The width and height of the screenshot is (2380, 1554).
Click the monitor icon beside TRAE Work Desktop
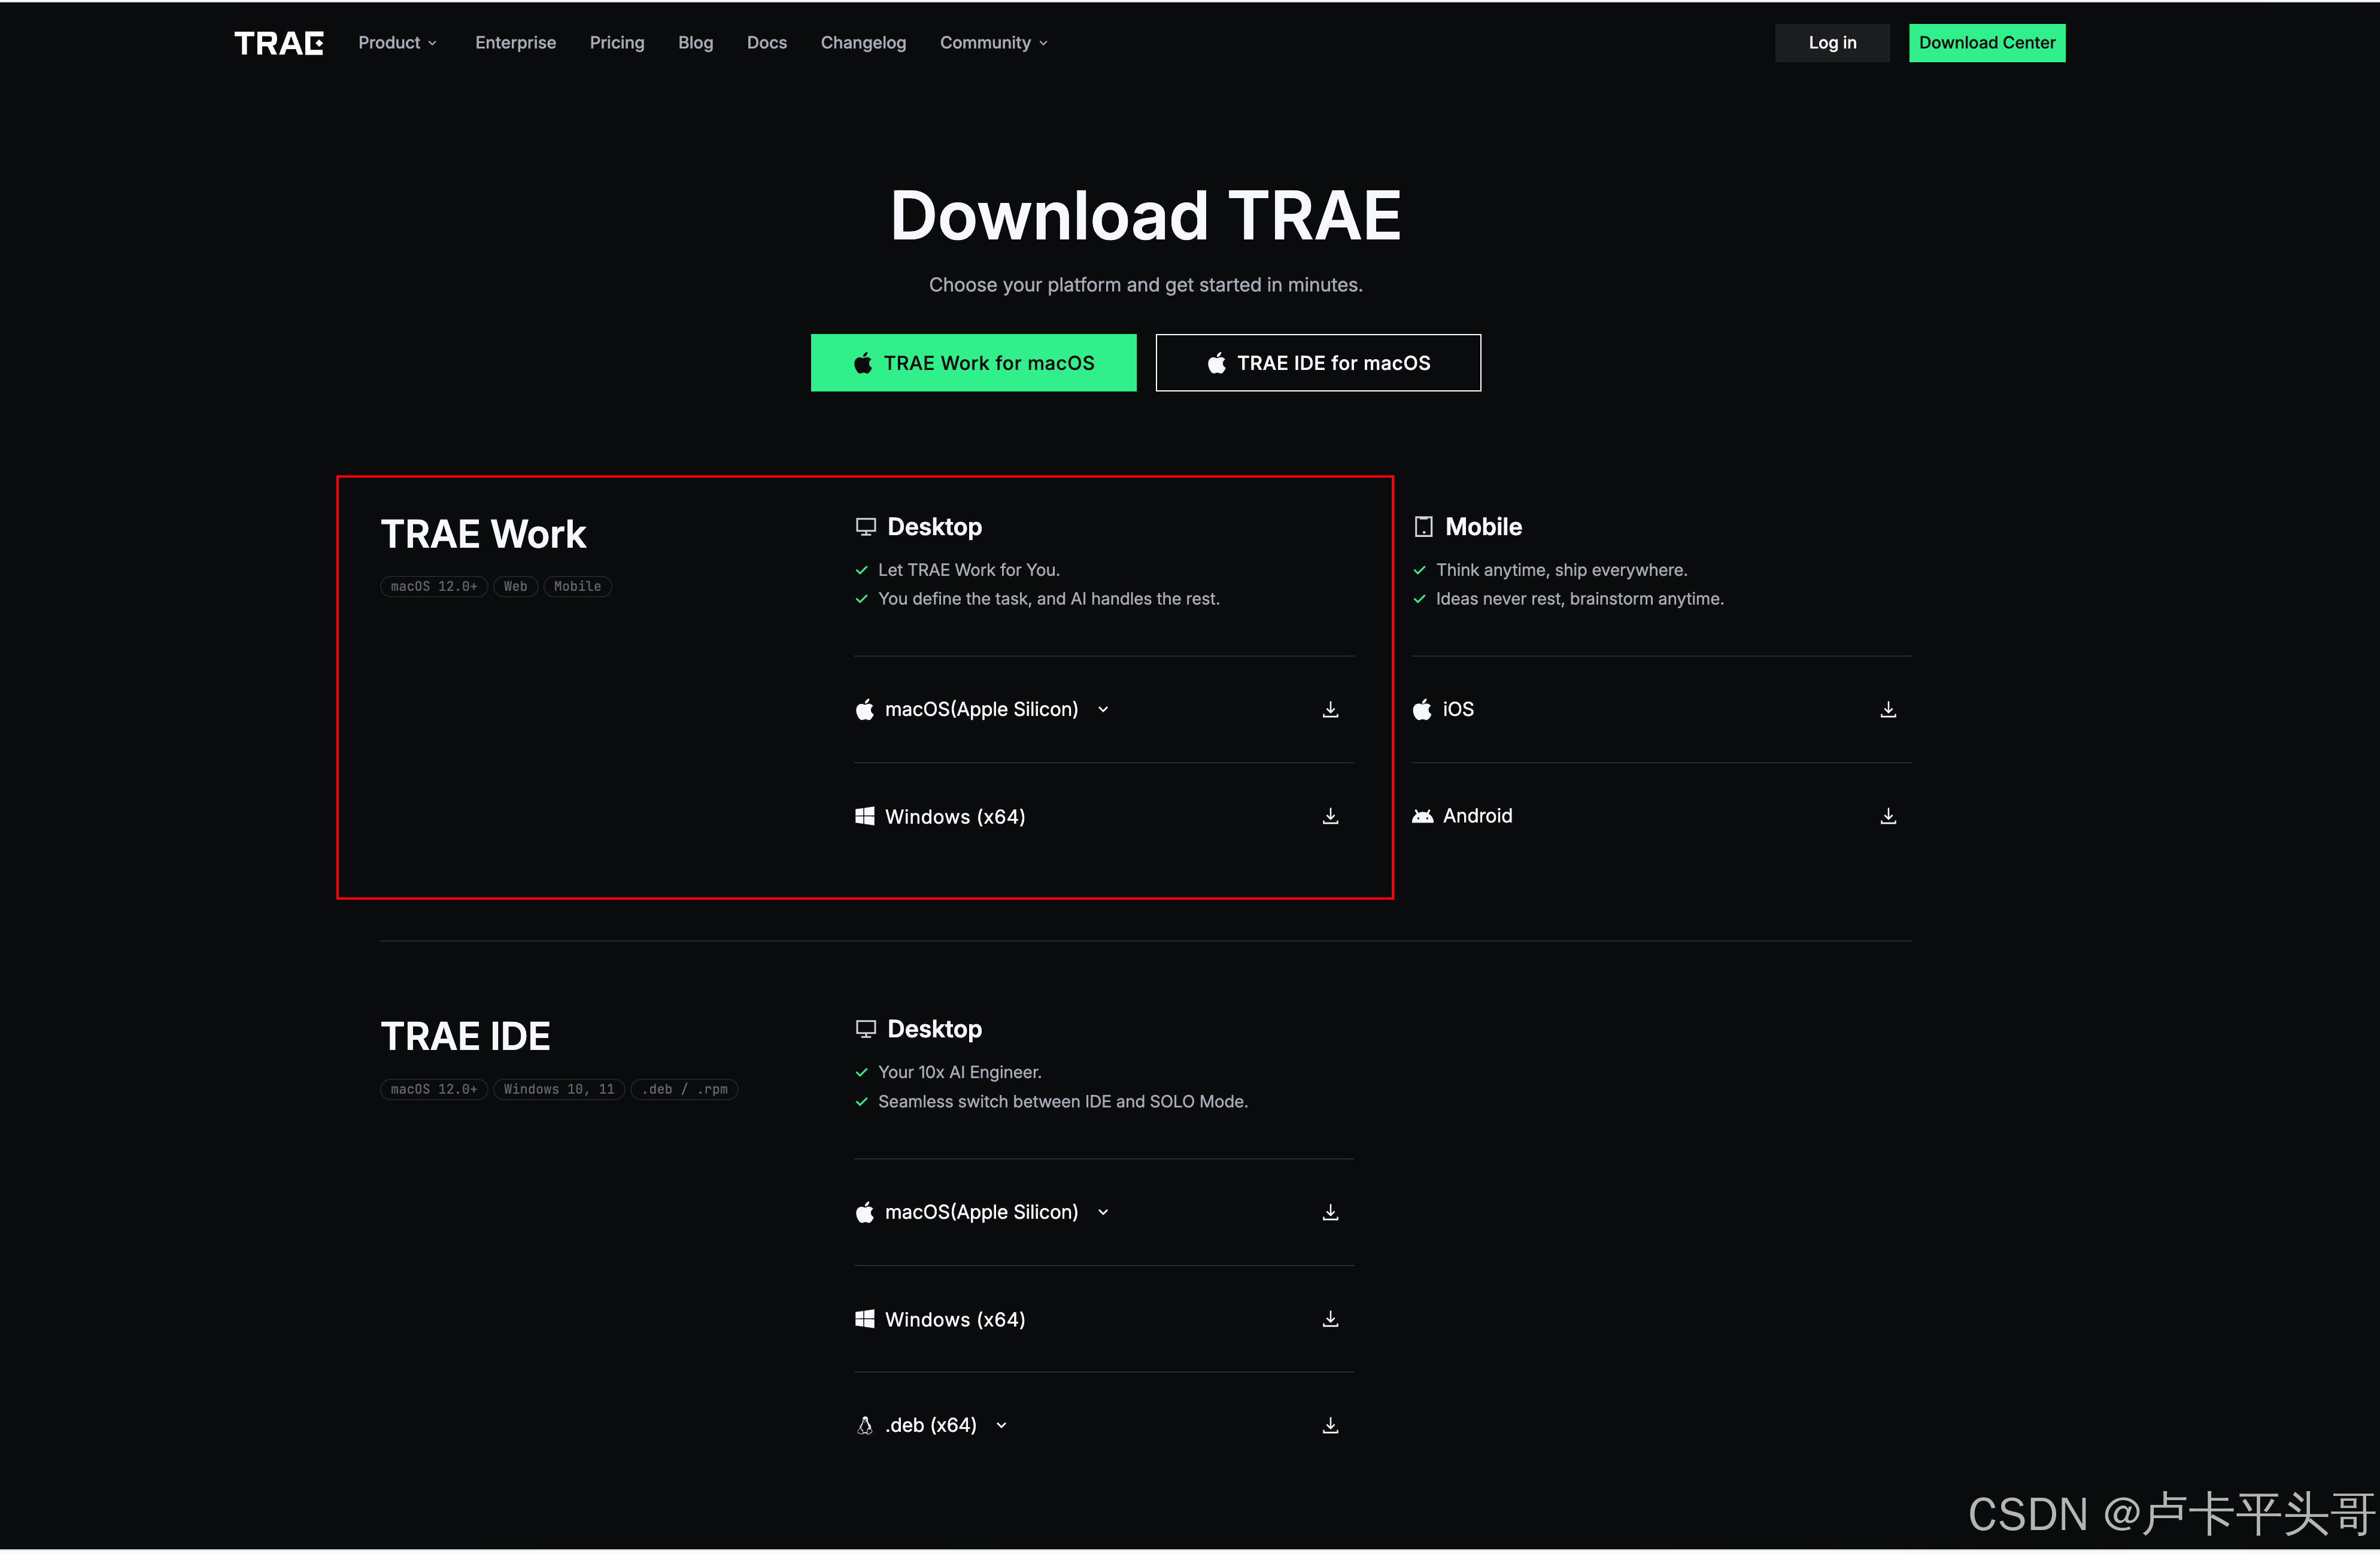pyautogui.click(x=866, y=527)
